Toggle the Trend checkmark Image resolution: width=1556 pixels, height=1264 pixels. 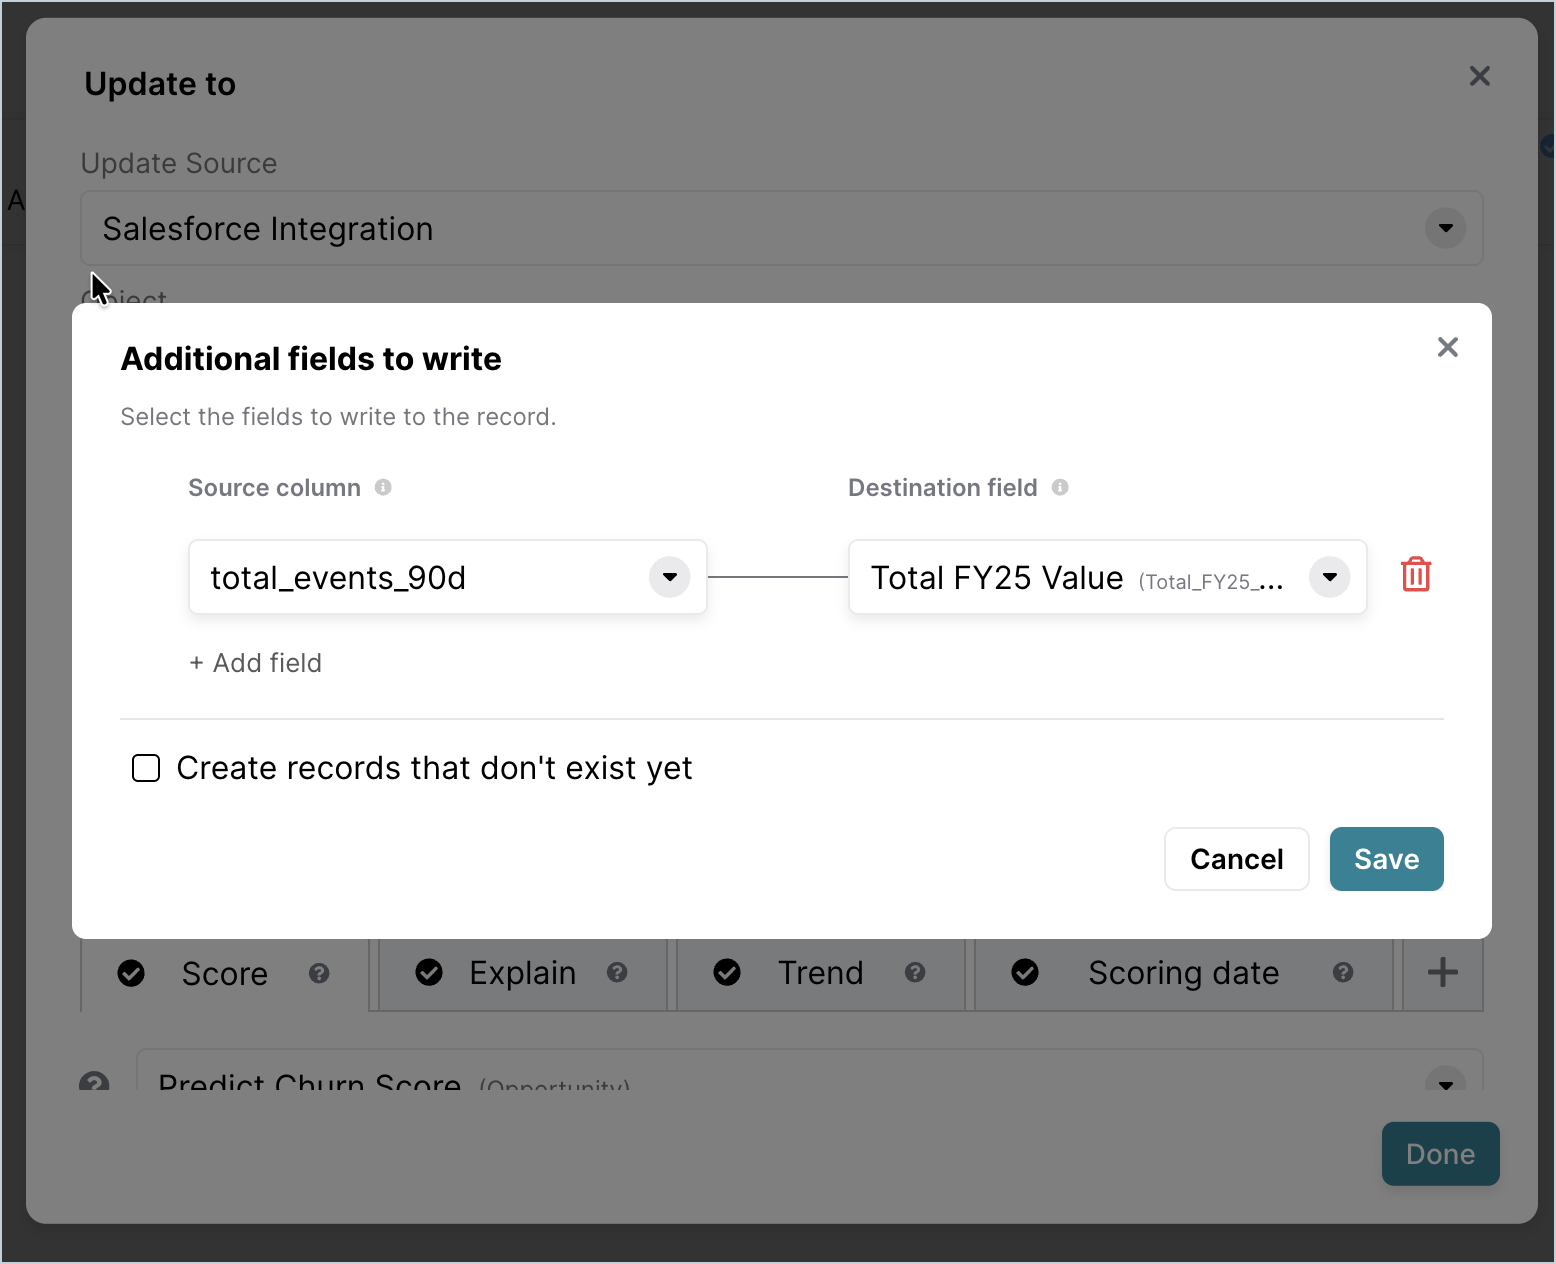click(727, 972)
